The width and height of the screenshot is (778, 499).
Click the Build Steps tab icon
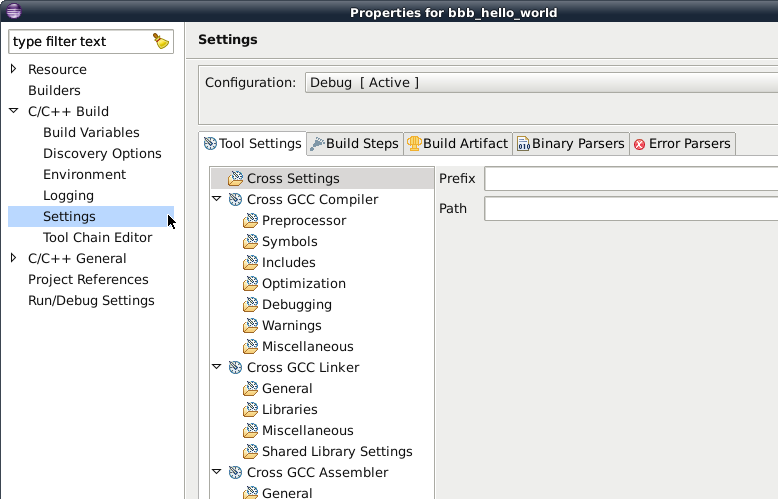point(317,143)
